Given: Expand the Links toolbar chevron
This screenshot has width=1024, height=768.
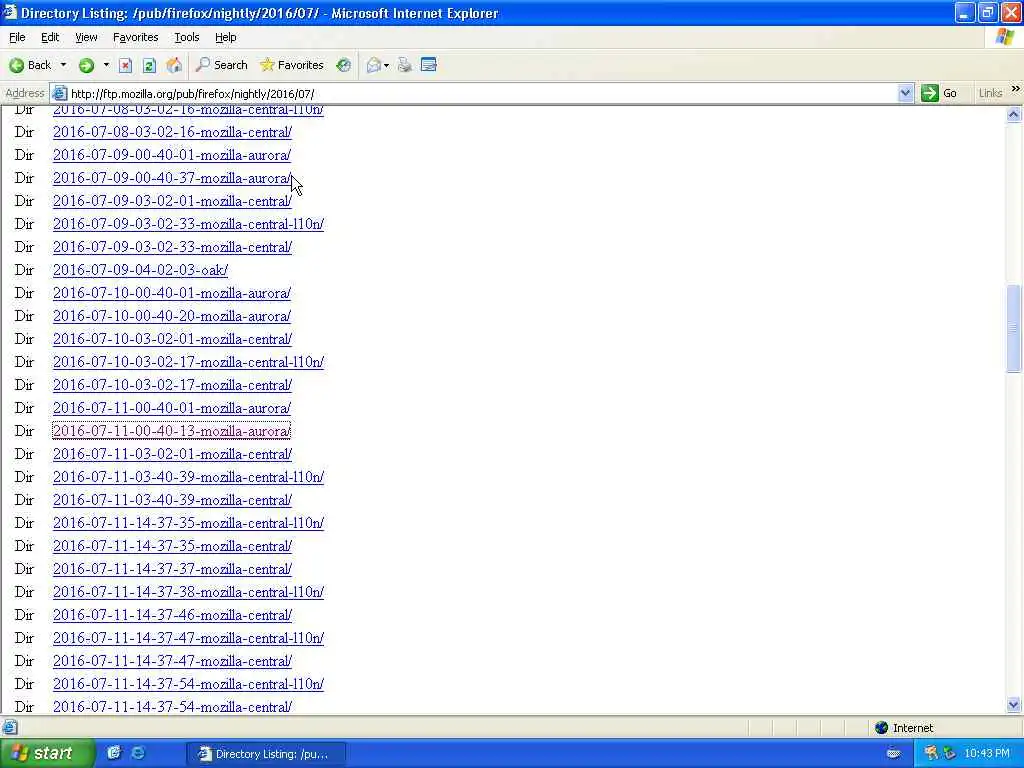Looking at the screenshot, I should click(1016, 89).
